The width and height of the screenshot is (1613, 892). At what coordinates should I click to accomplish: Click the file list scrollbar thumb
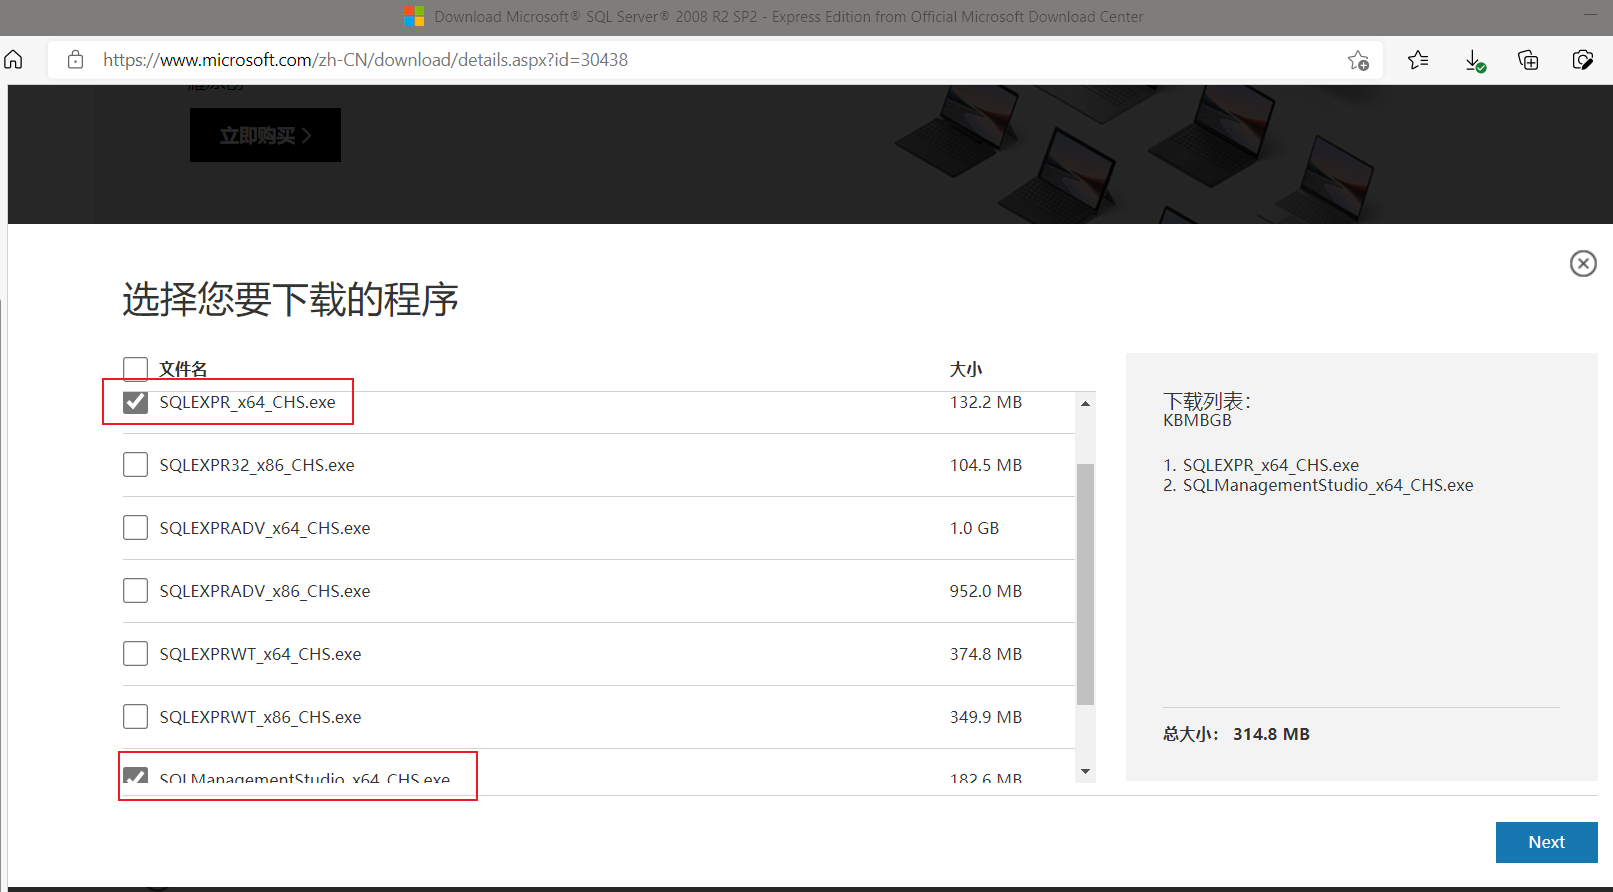1085,584
